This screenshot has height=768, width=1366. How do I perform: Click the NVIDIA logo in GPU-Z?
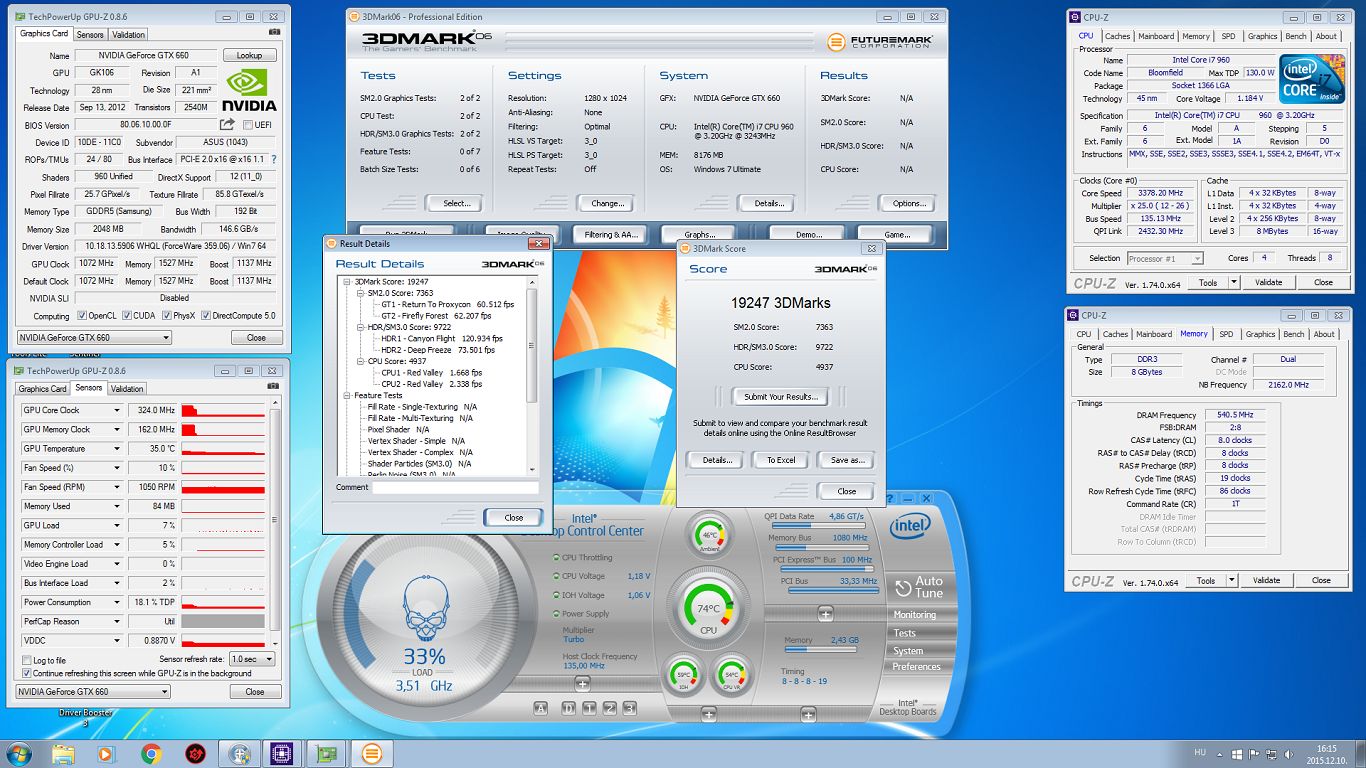(x=248, y=90)
